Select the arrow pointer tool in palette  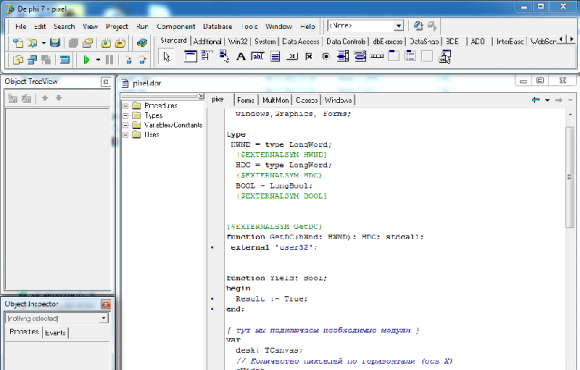(x=167, y=57)
